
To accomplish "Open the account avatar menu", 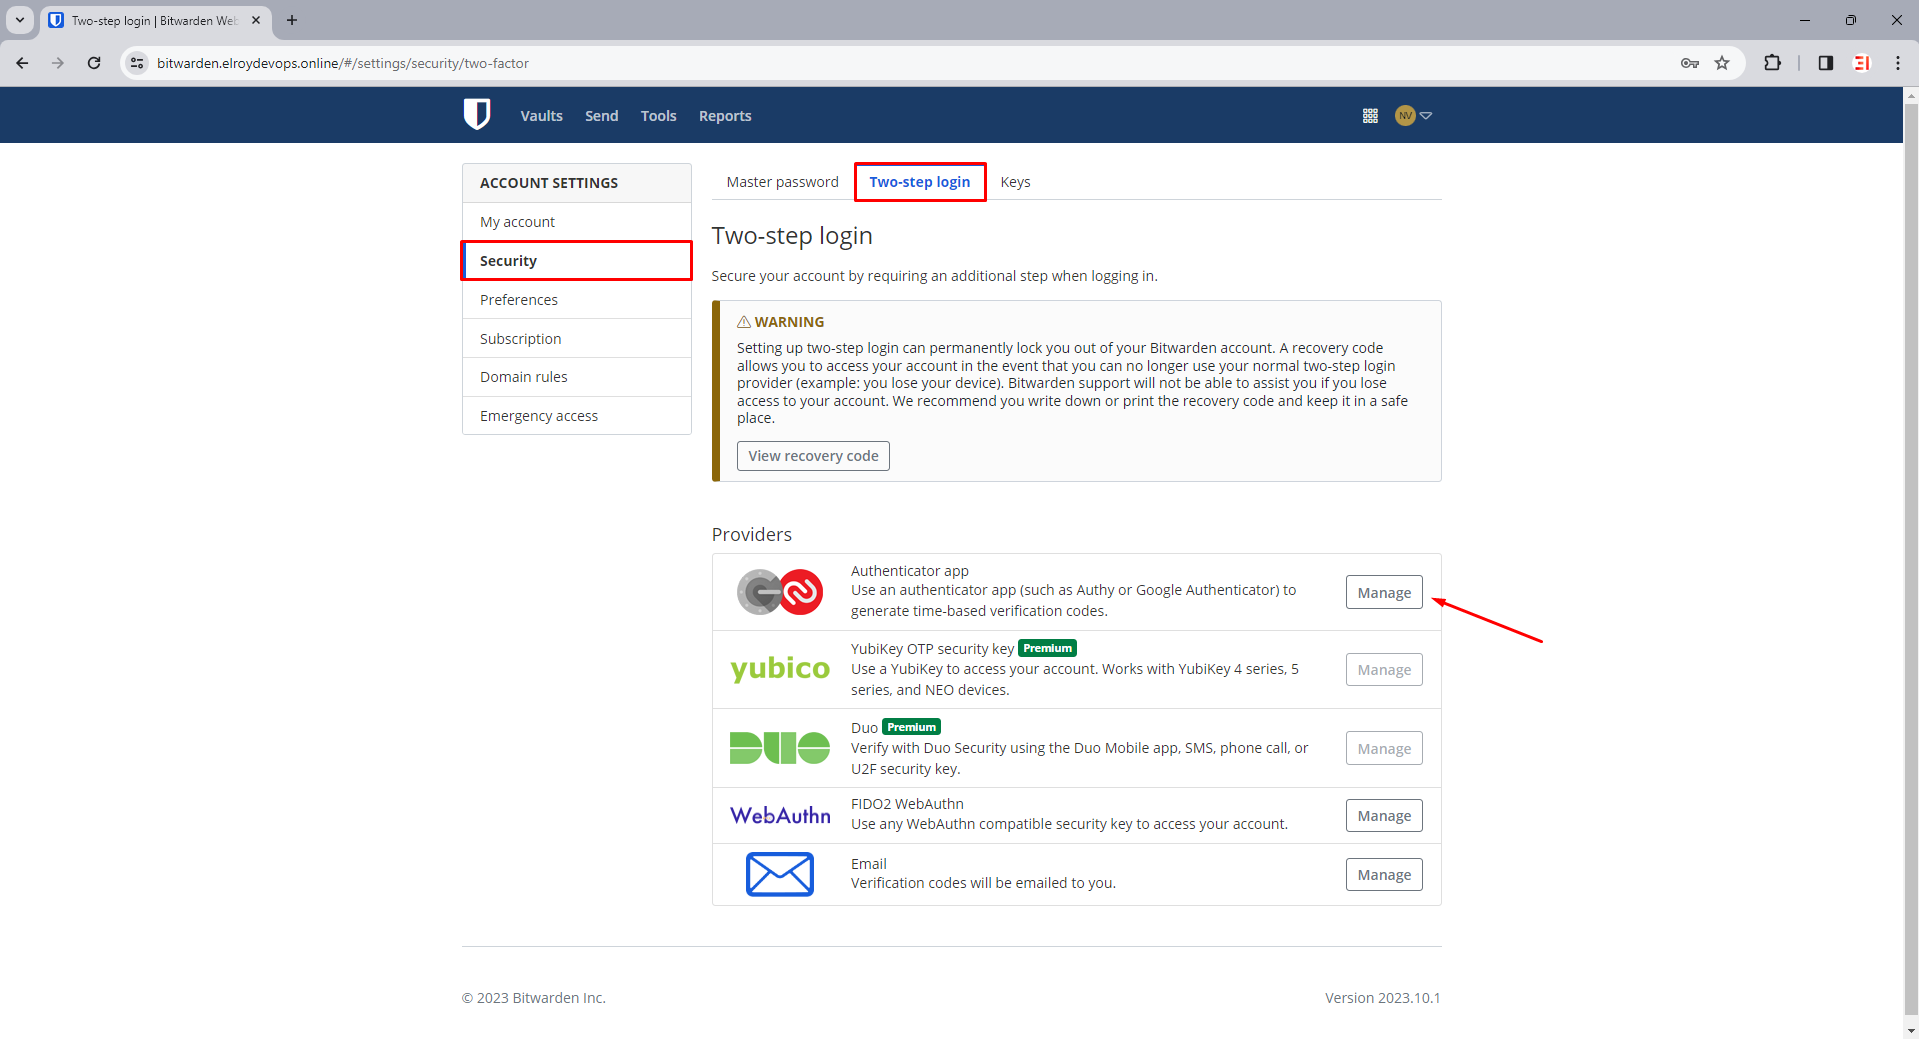I will (x=1413, y=116).
